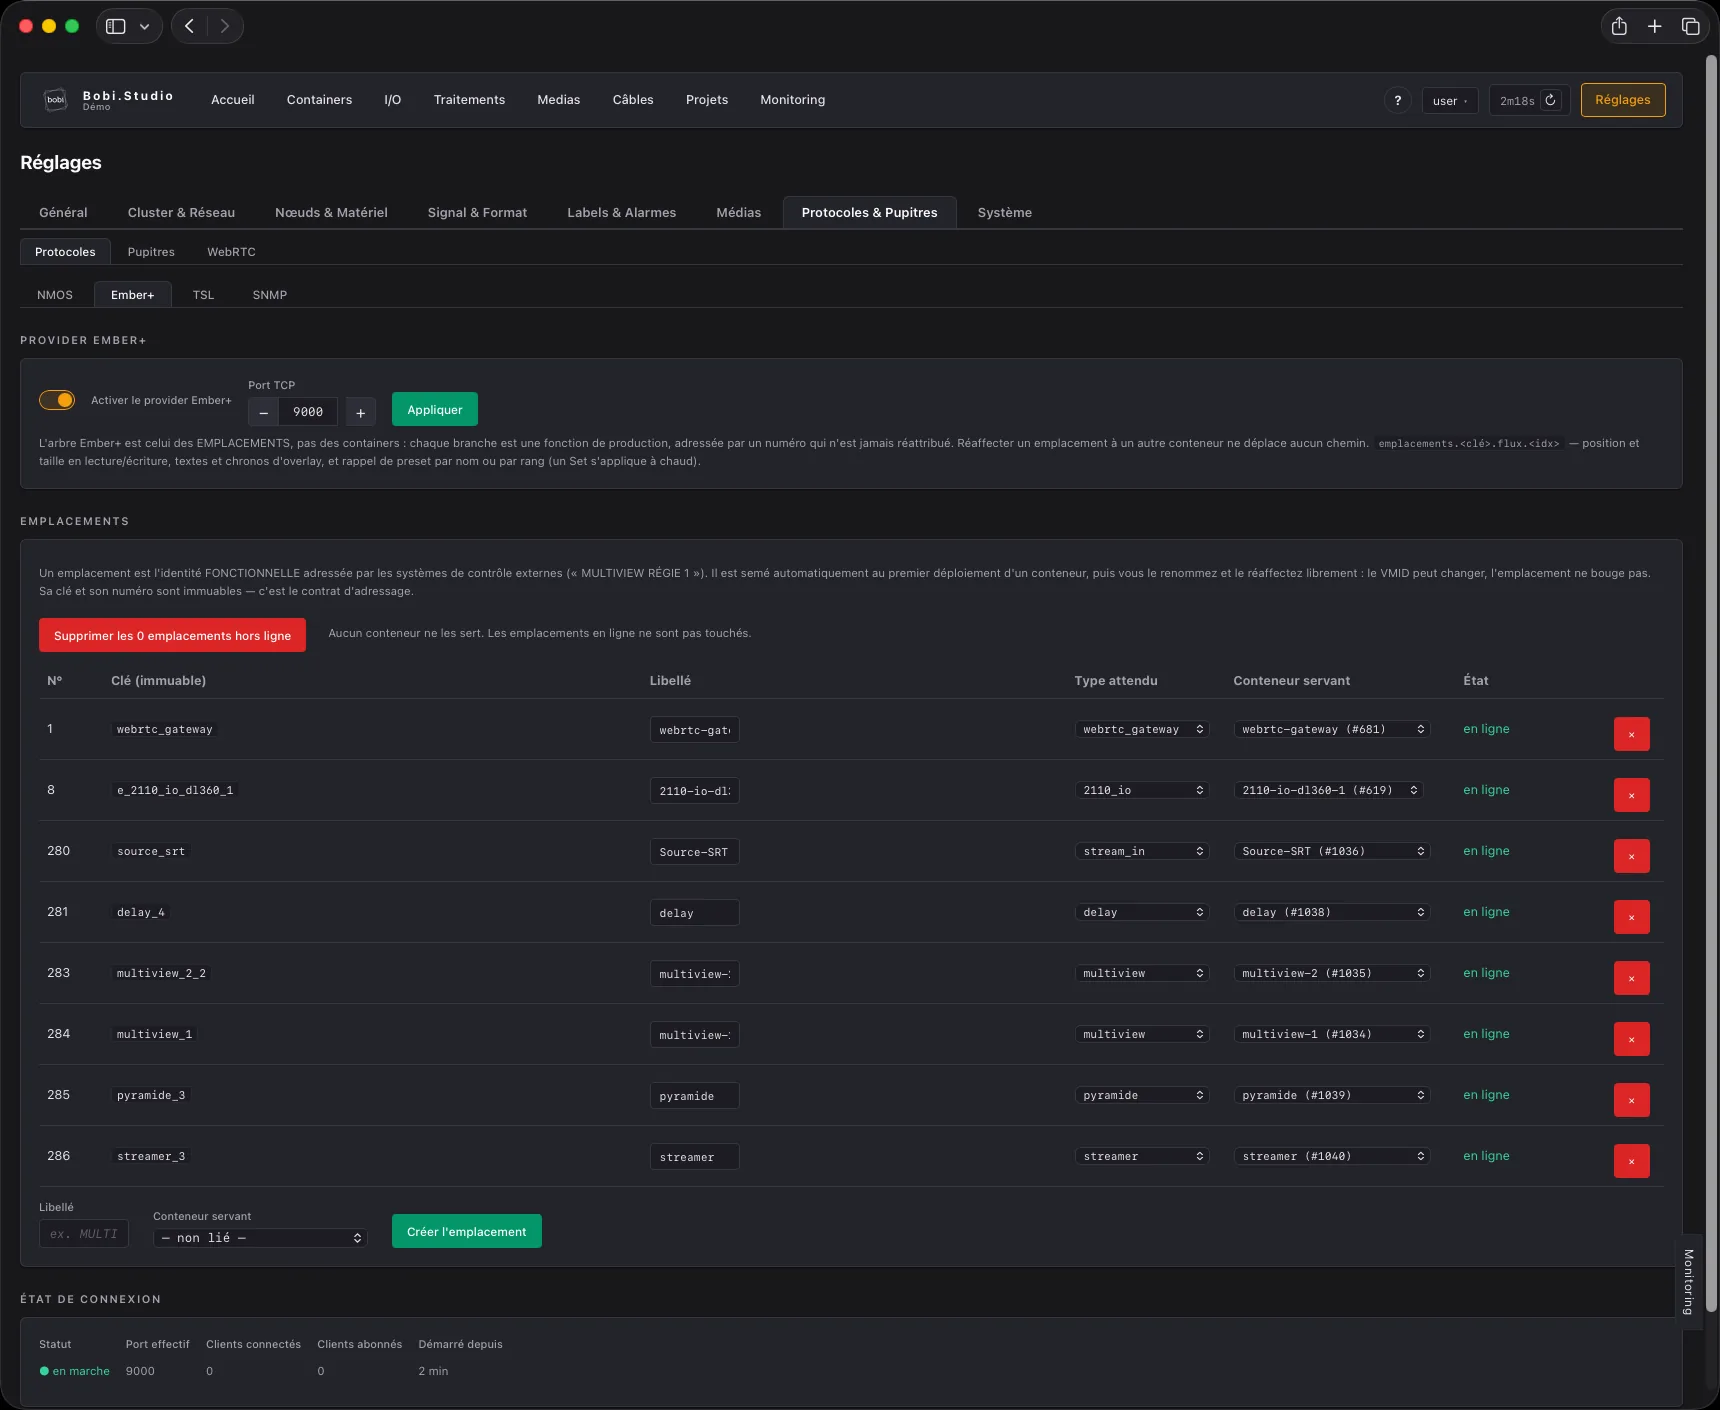Delete the pyramide_3 emplacement row
Image resolution: width=1720 pixels, height=1410 pixels.
[x=1631, y=1100]
